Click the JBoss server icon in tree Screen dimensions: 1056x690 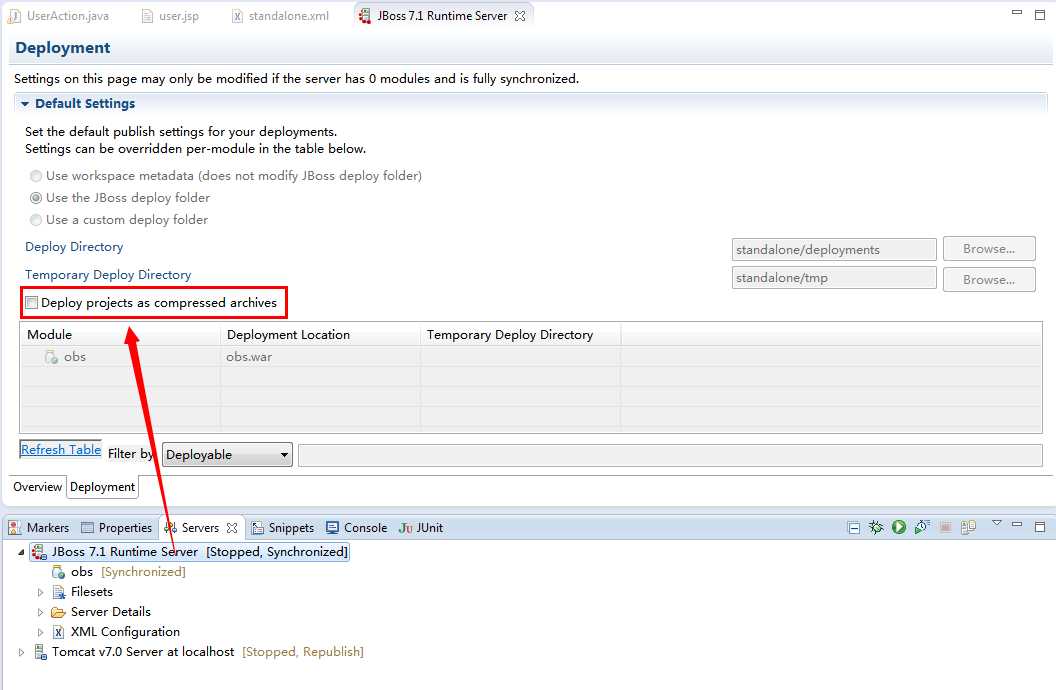[x=40, y=552]
